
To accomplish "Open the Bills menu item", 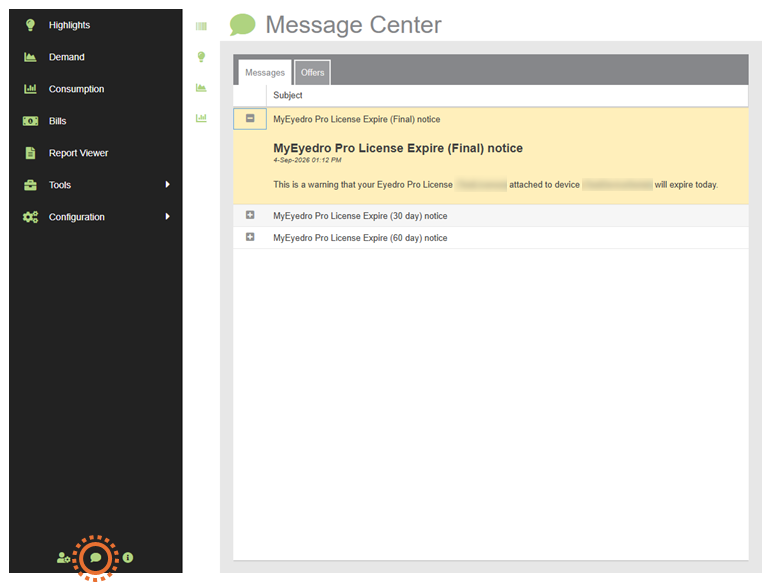I will point(57,121).
